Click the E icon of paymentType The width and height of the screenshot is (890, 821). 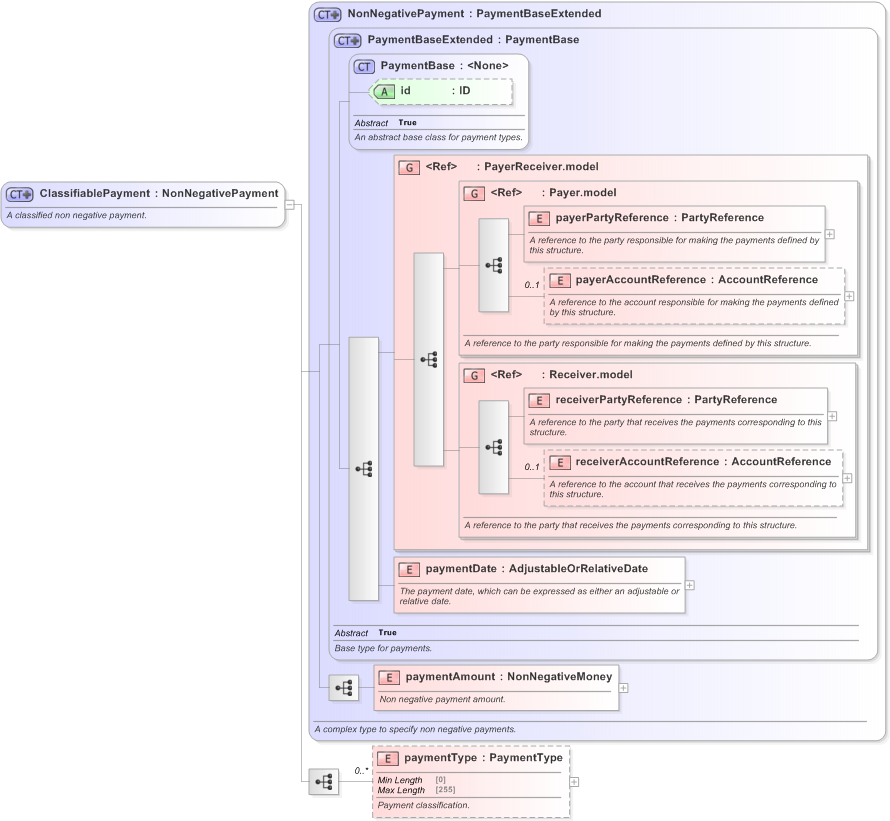388,759
